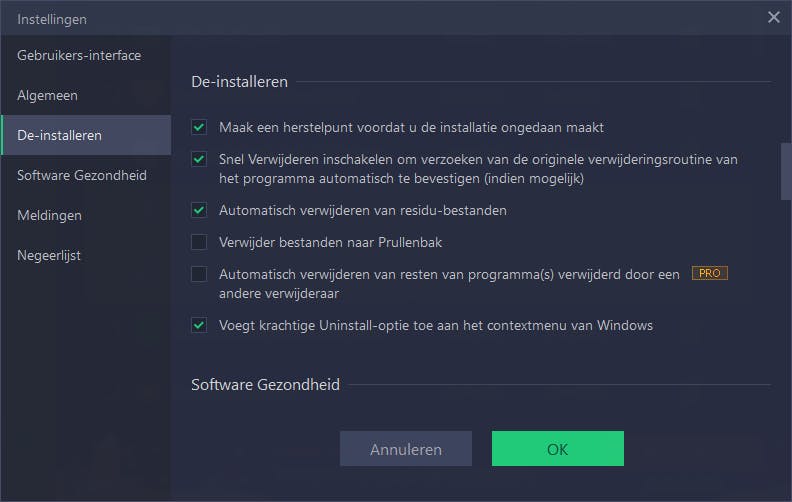Viewport: 792px width, 502px height.
Task: Click the De-installeren section heading
Action: point(239,81)
